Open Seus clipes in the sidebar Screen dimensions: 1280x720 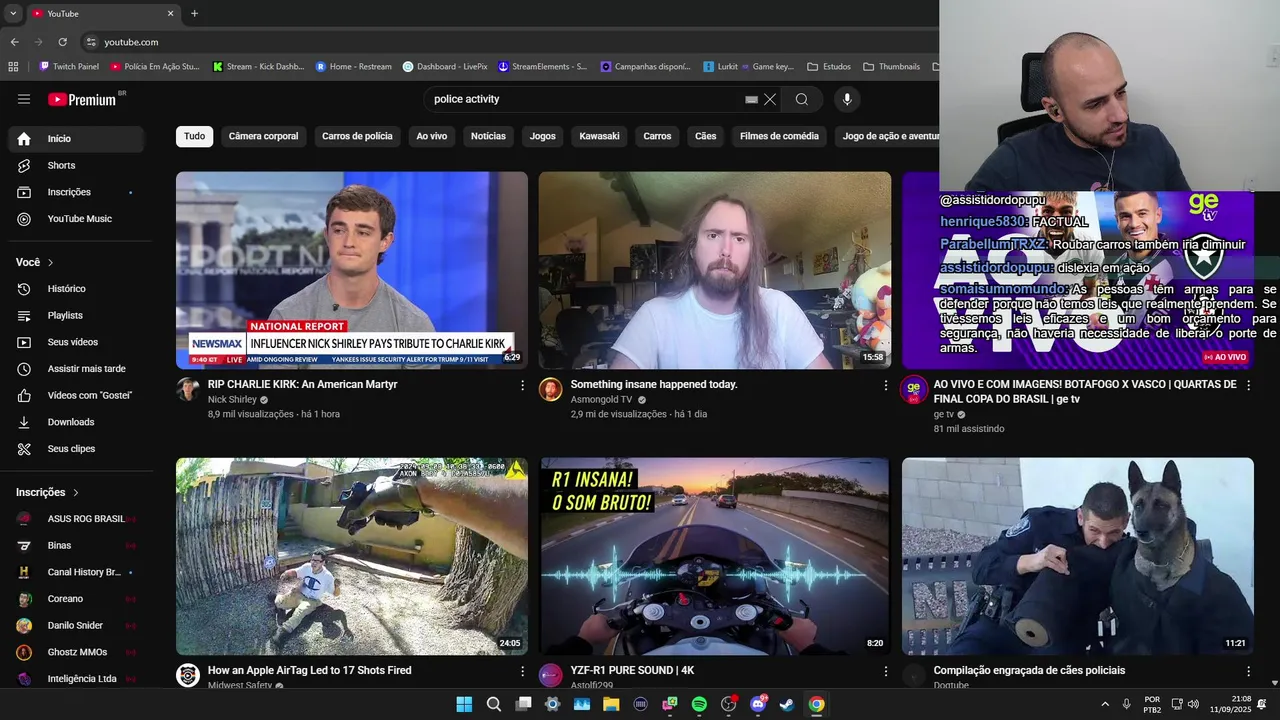coord(76,449)
